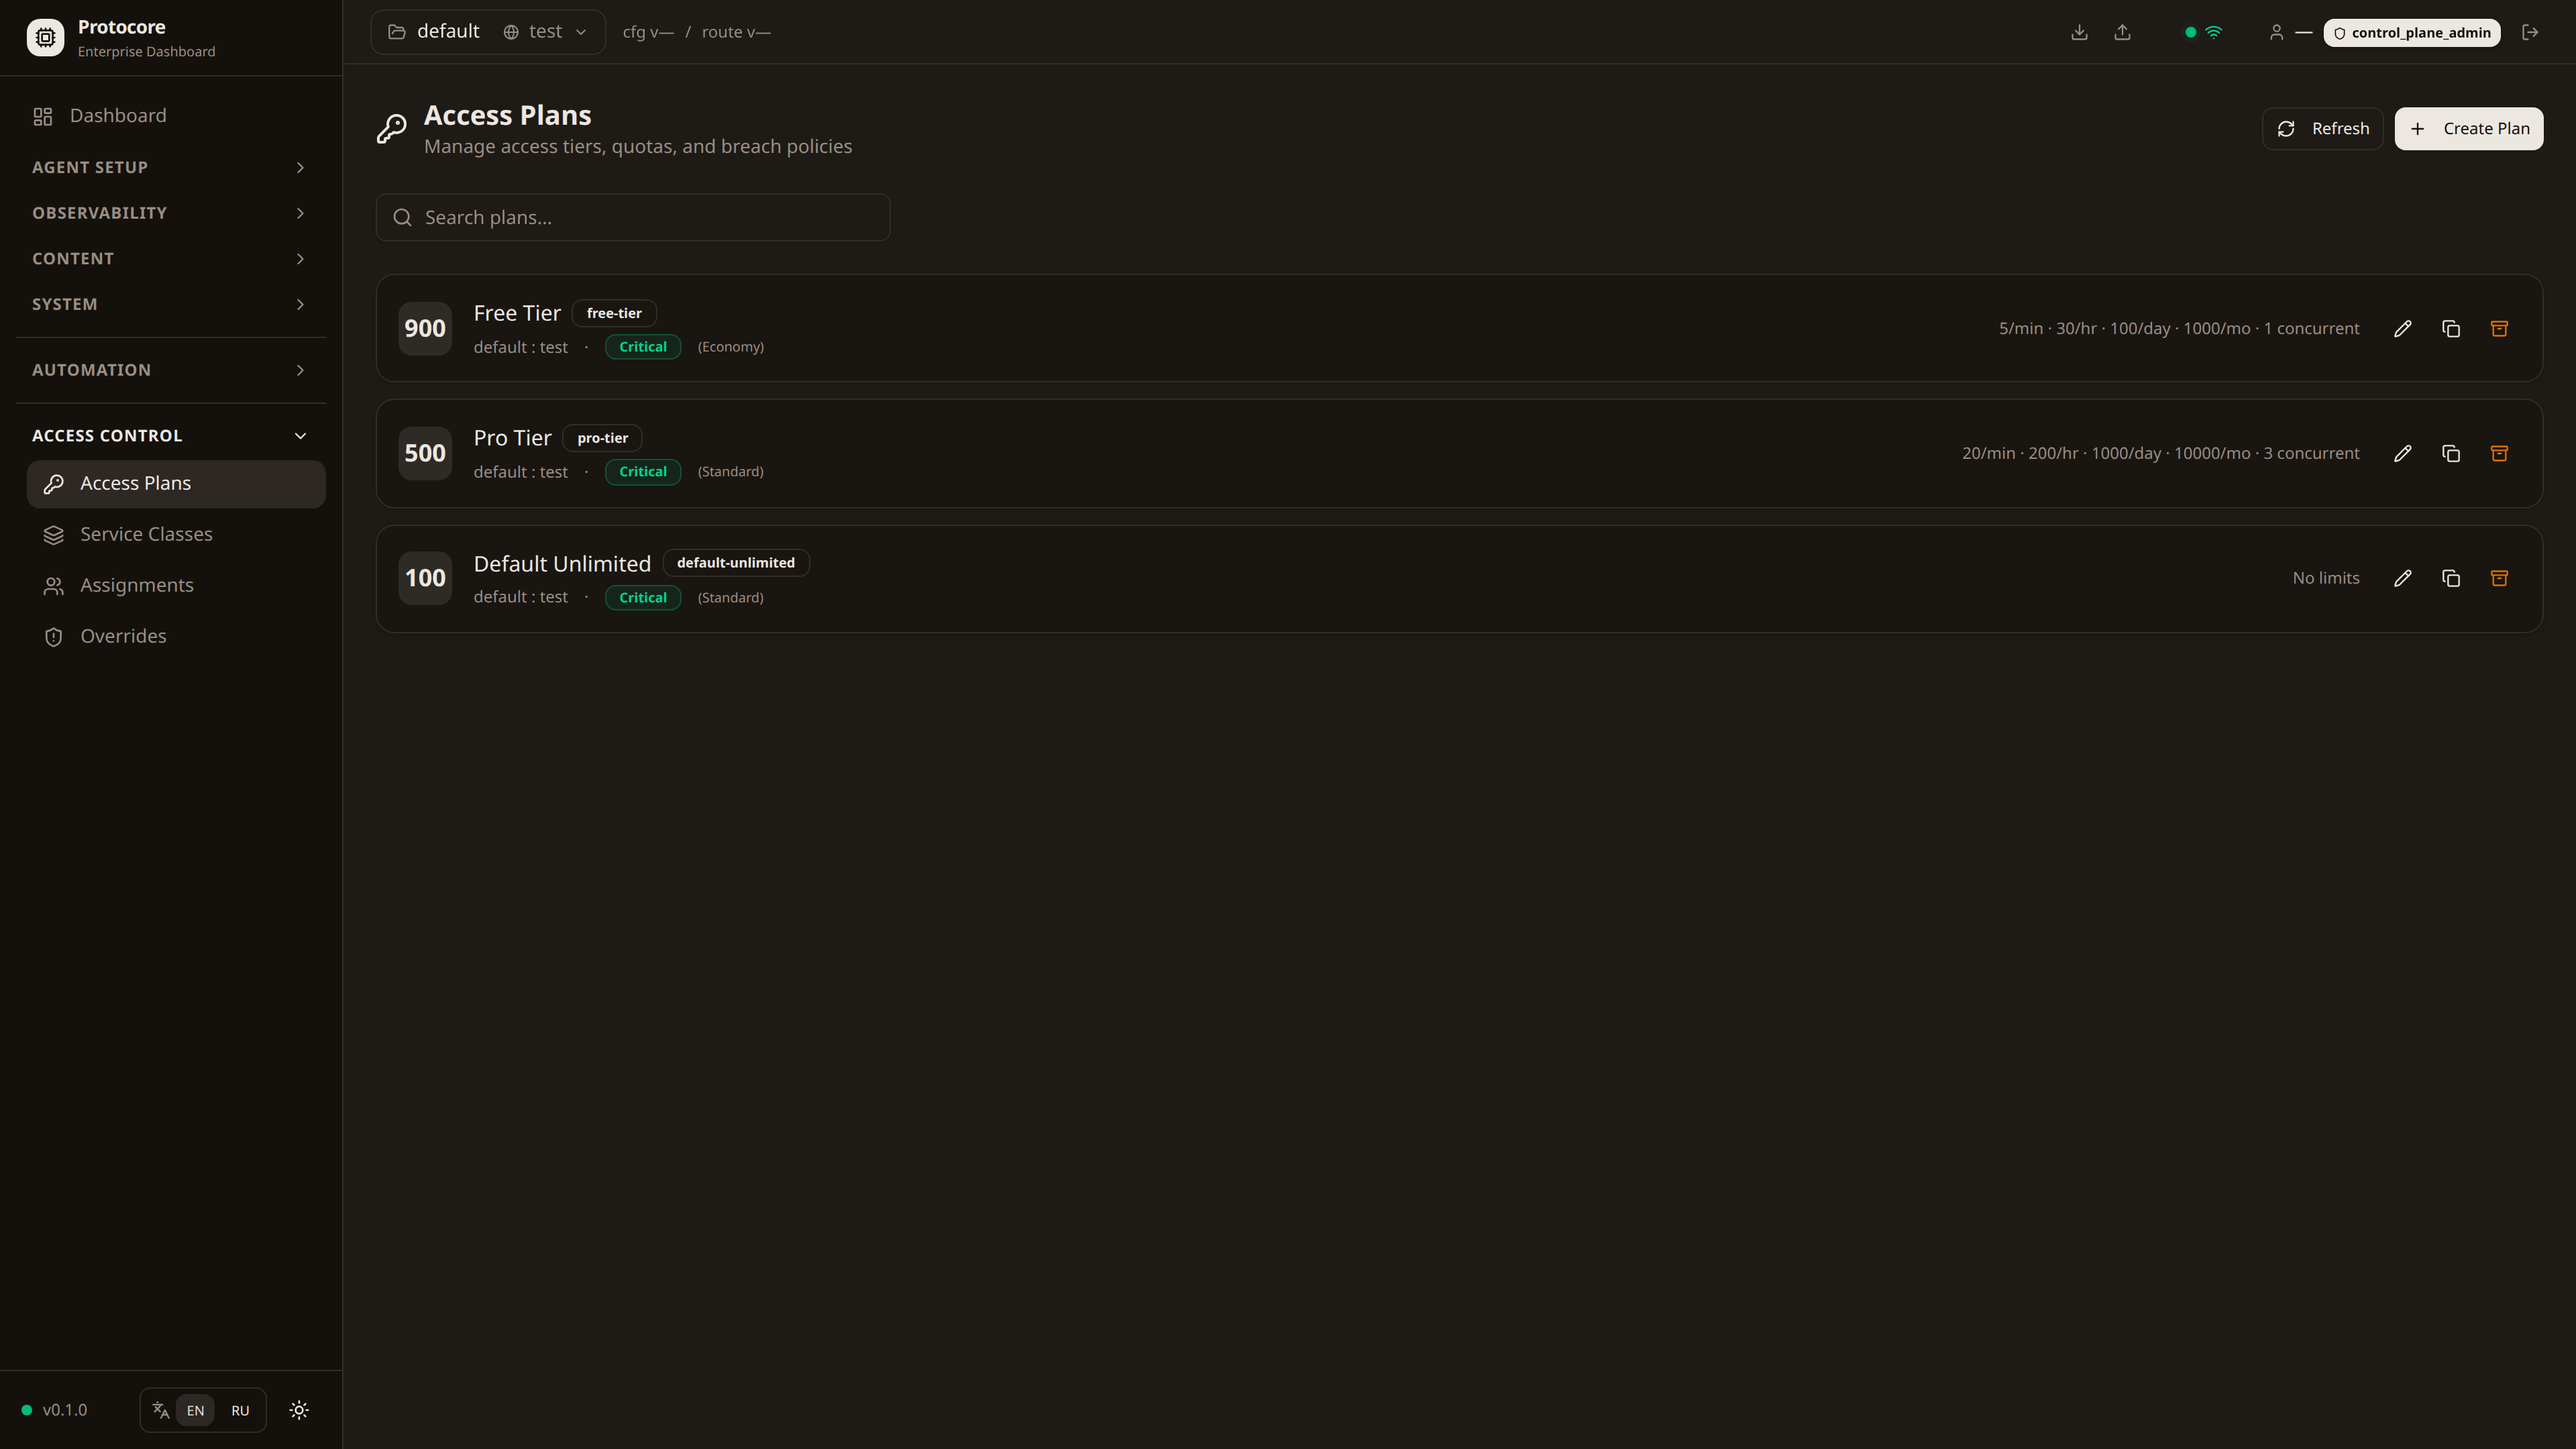Collapse the Access Control section
Image resolution: width=2576 pixels, height=1449 pixels.
[170, 436]
